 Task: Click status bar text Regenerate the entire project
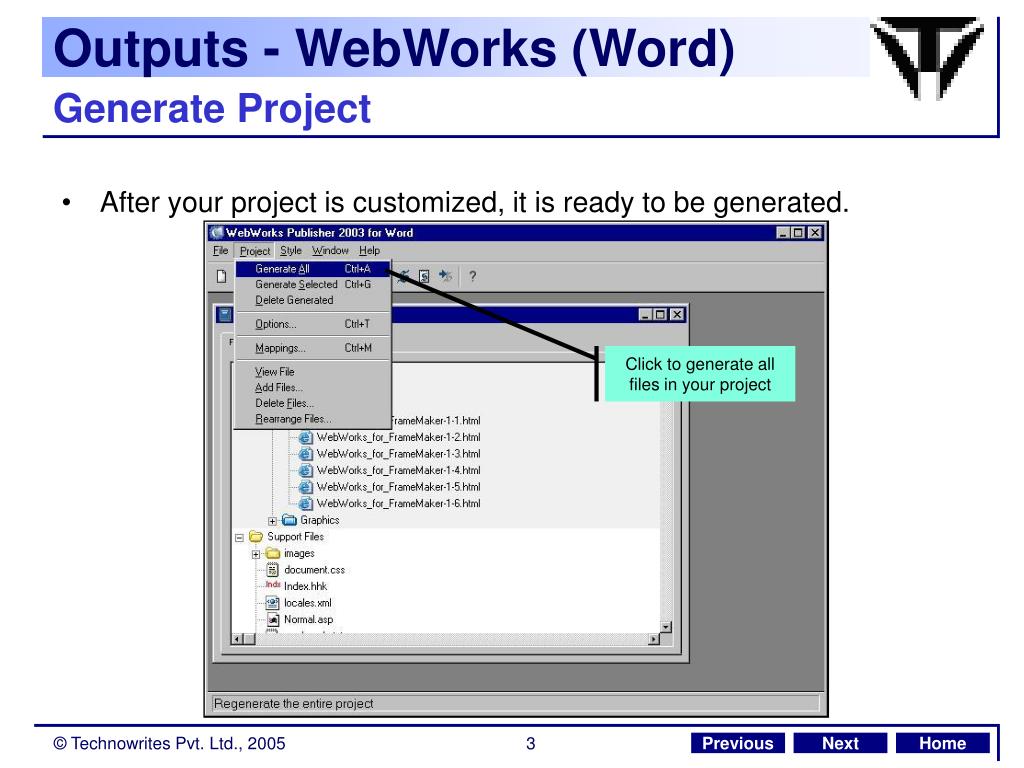click(x=293, y=703)
